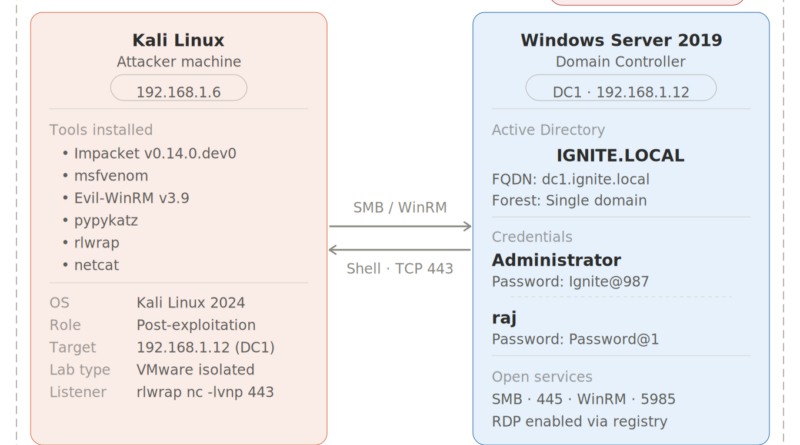Click the Password: Password@1 line
The height and width of the screenshot is (445, 800).
pos(576,339)
